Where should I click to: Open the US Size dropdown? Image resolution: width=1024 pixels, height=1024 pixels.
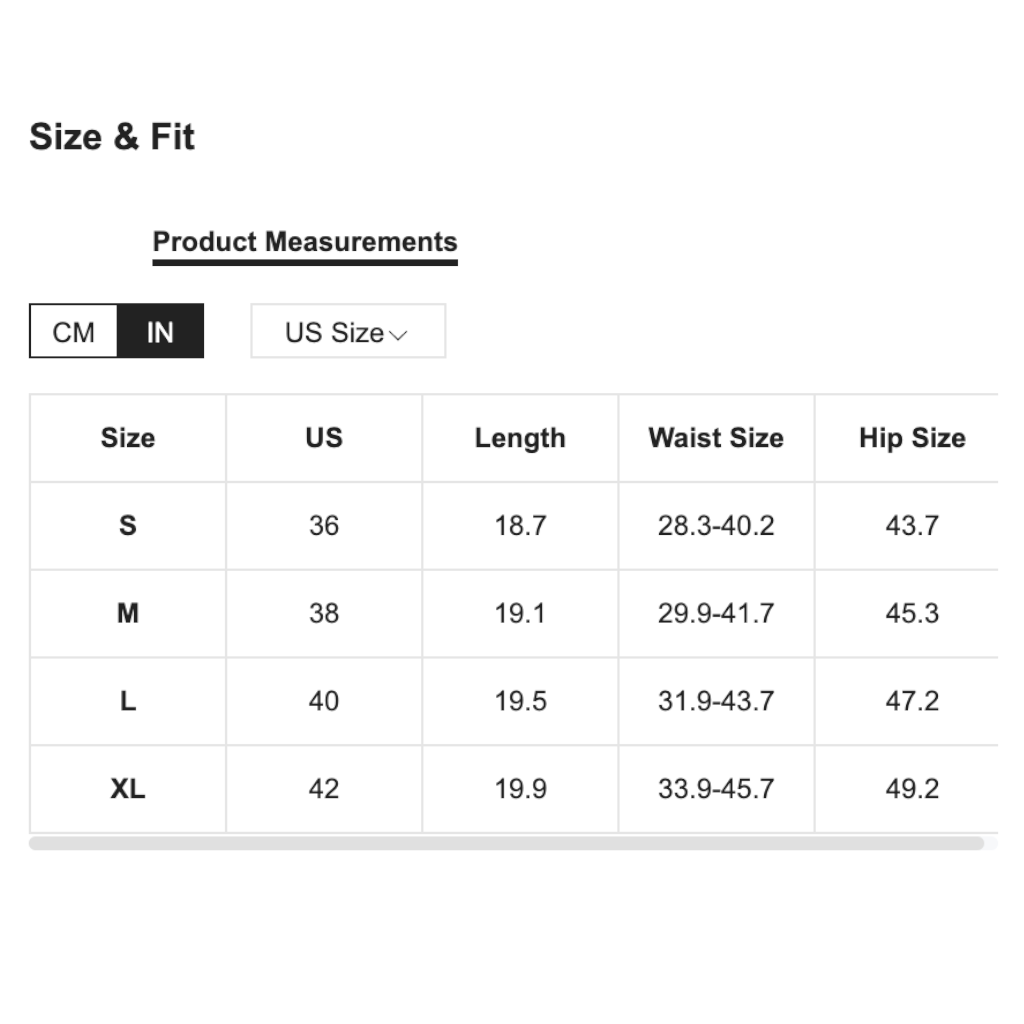(347, 332)
